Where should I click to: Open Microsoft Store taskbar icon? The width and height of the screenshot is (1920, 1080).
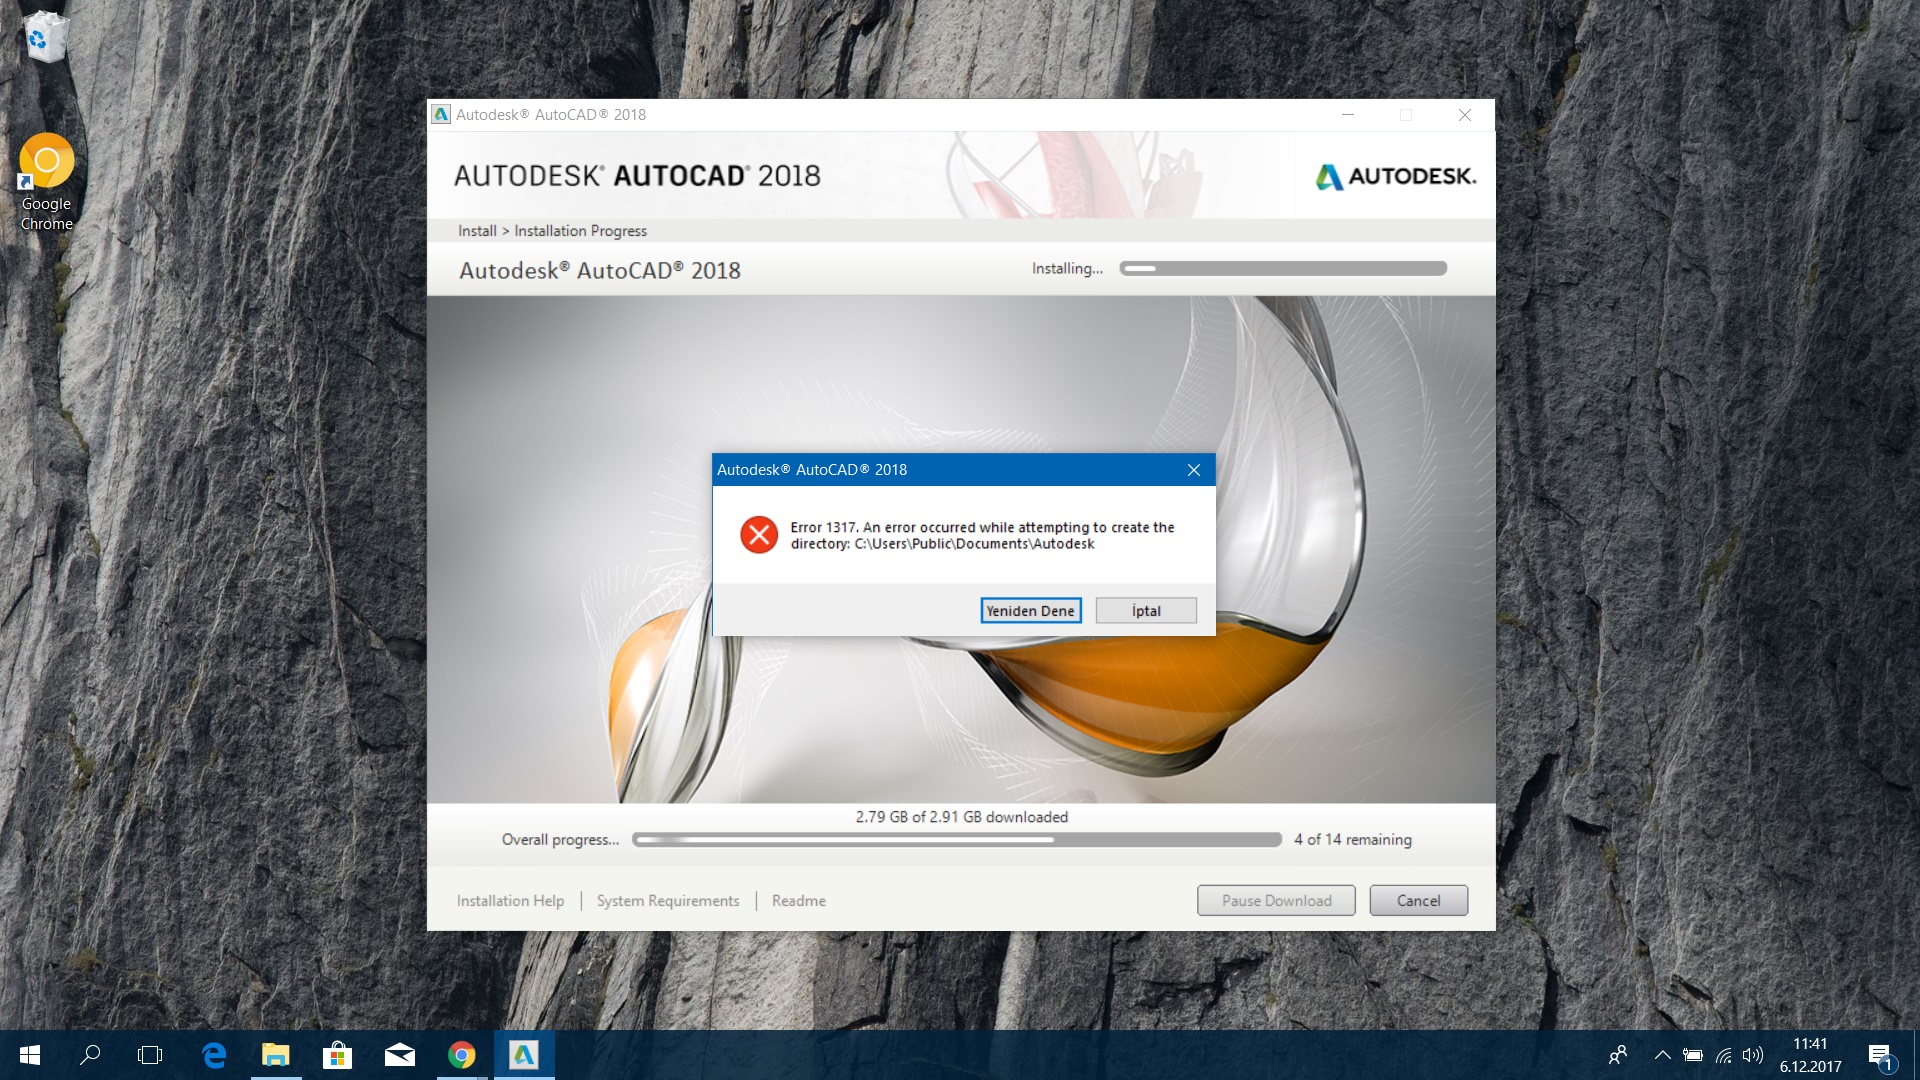(x=337, y=1055)
